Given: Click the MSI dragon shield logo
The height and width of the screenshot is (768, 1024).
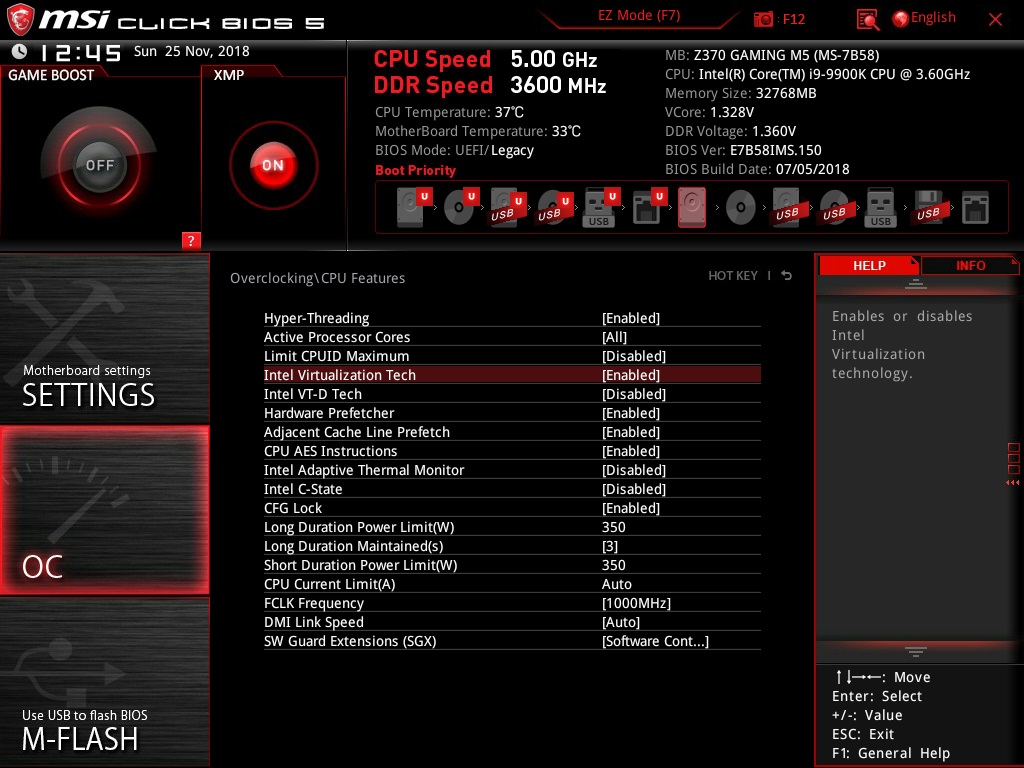Looking at the screenshot, I should click(20, 19).
